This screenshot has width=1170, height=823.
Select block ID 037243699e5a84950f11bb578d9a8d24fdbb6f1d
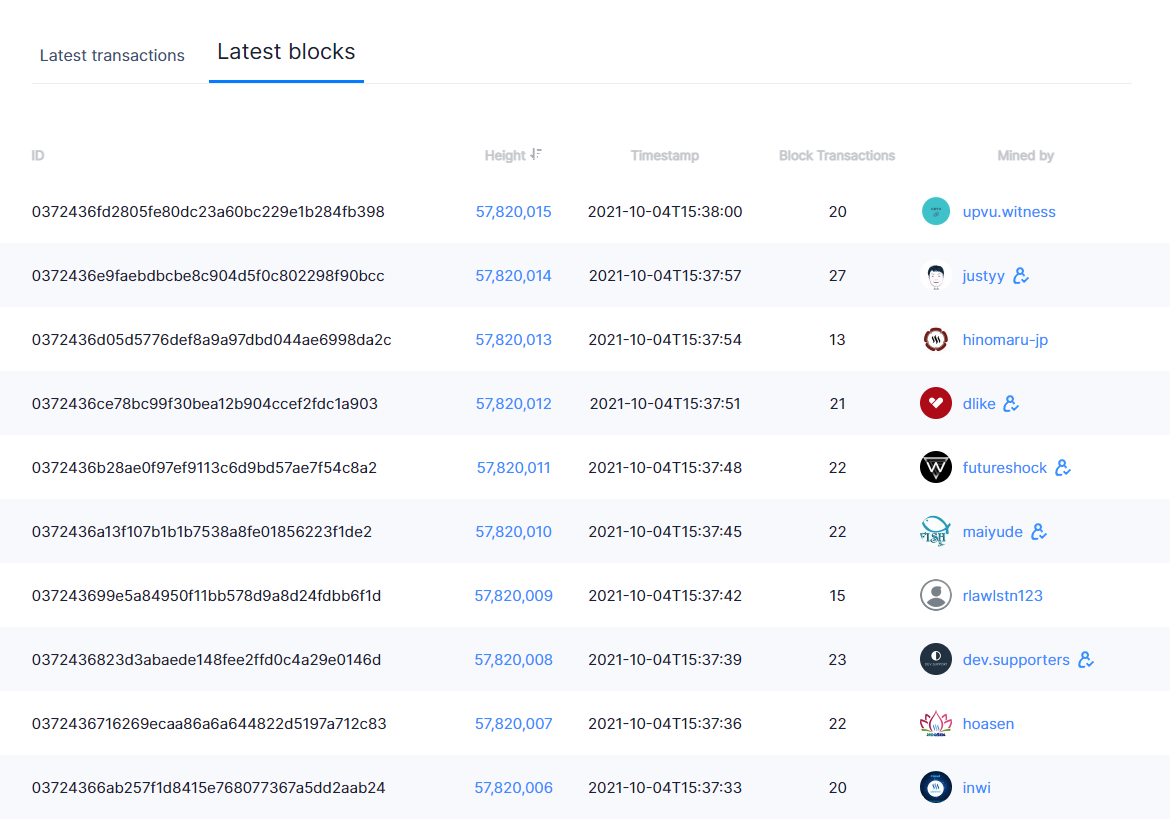point(207,596)
